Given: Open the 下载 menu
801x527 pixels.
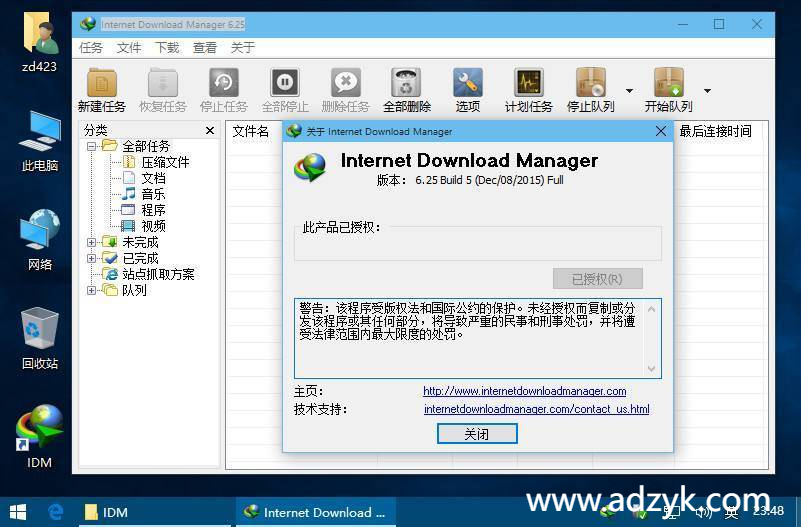Looking at the screenshot, I should click(x=167, y=47).
